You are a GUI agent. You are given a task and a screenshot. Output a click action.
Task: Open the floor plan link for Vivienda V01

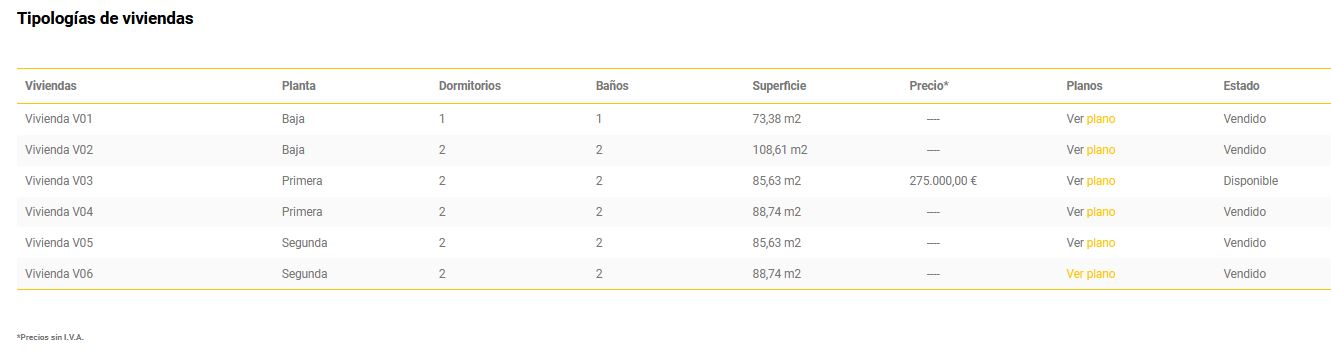pos(1090,119)
